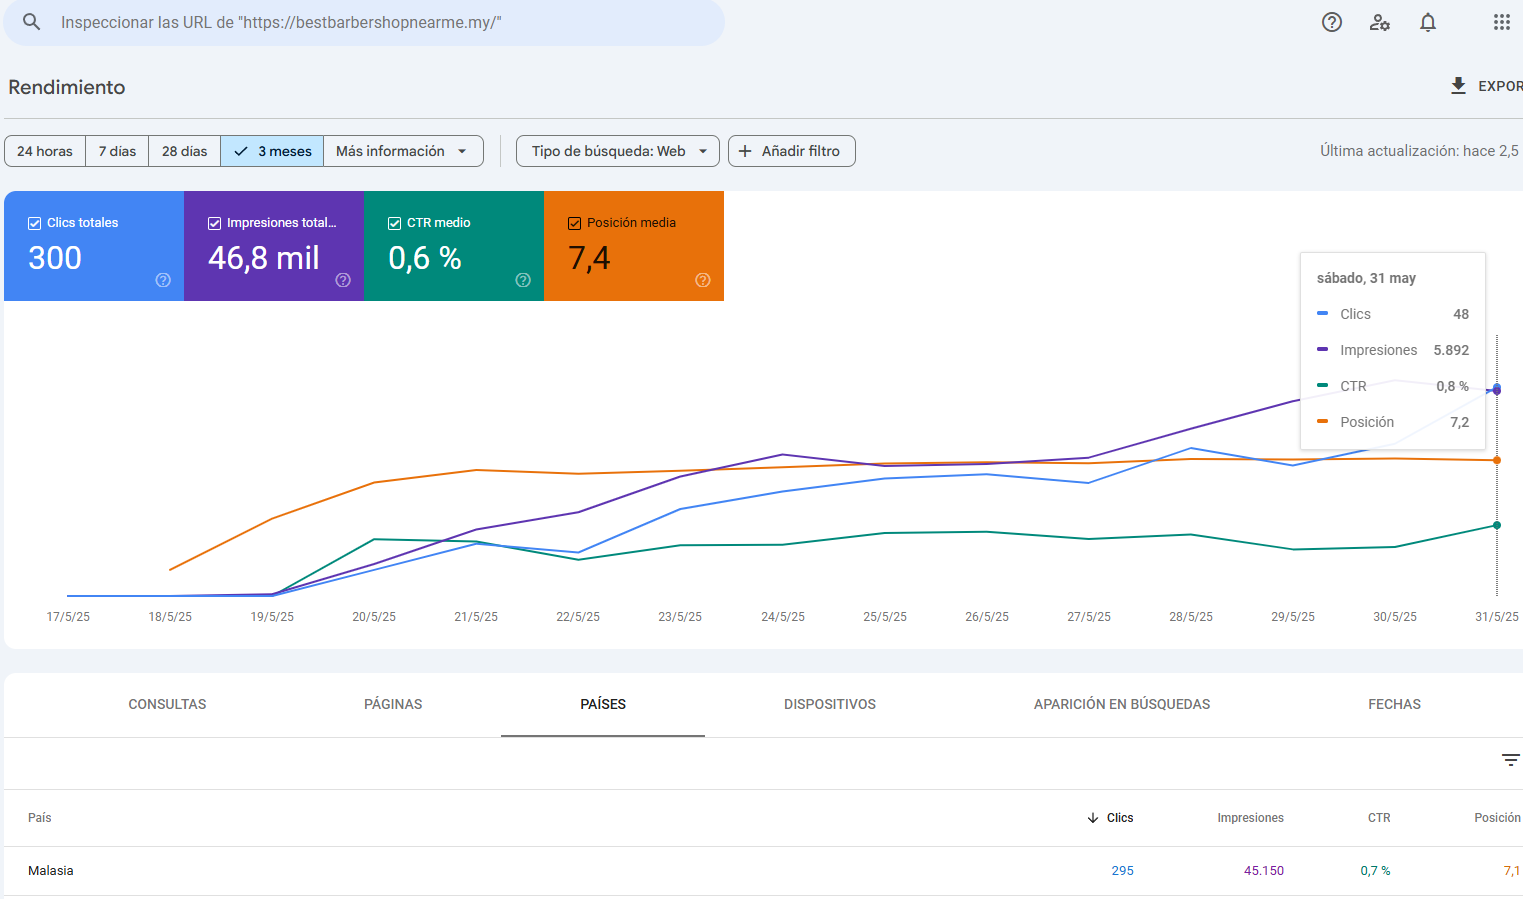The image size is (1523, 899).
Task: Click the URL inspection search field
Action: pyautogui.click(x=364, y=22)
